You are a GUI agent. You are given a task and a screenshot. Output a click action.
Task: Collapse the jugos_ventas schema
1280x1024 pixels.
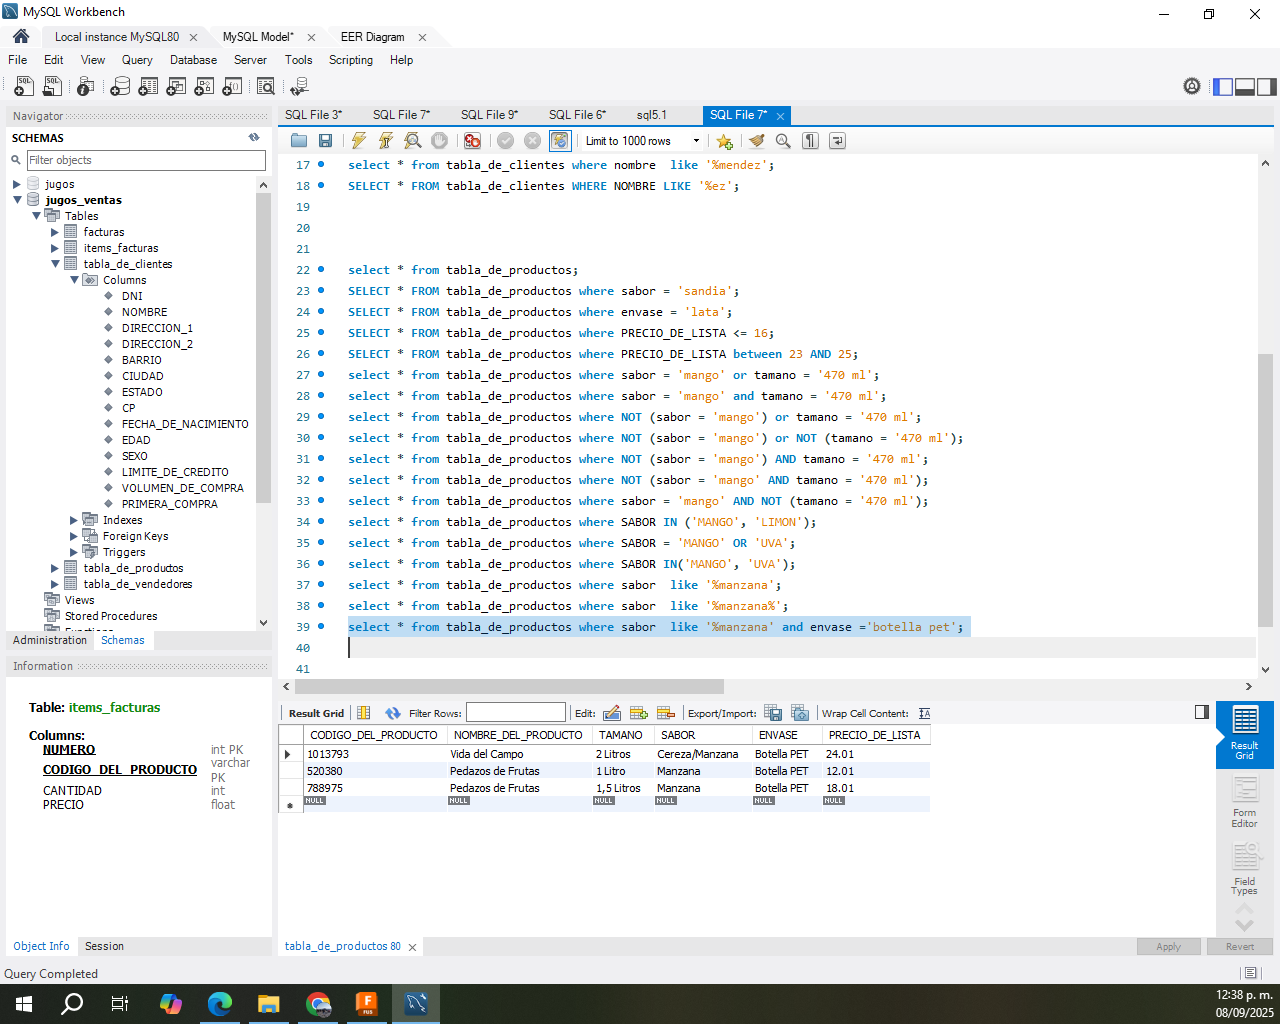17,200
